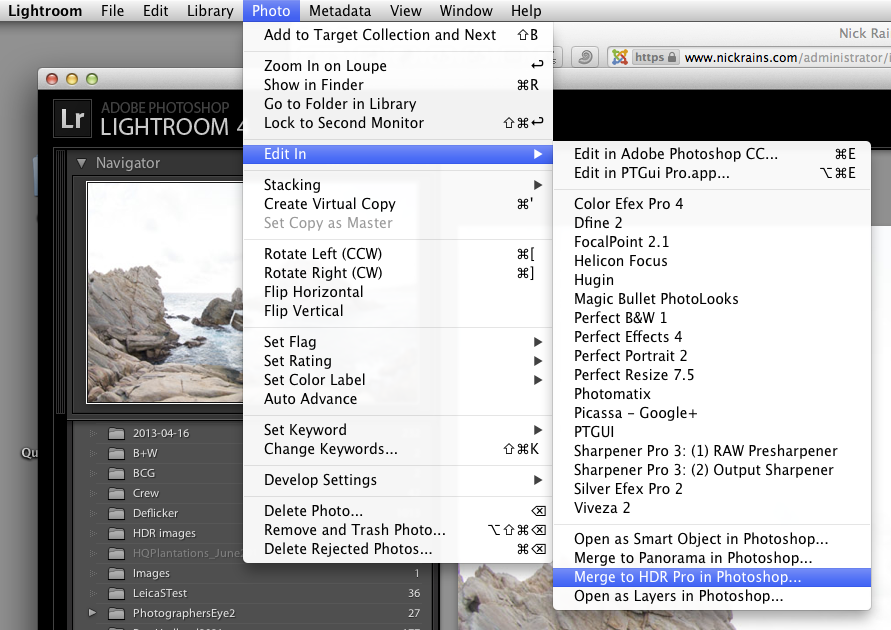The width and height of the screenshot is (891, 630).
Task: Choose Flip Horizontal
Action: (x=398, y=292)
